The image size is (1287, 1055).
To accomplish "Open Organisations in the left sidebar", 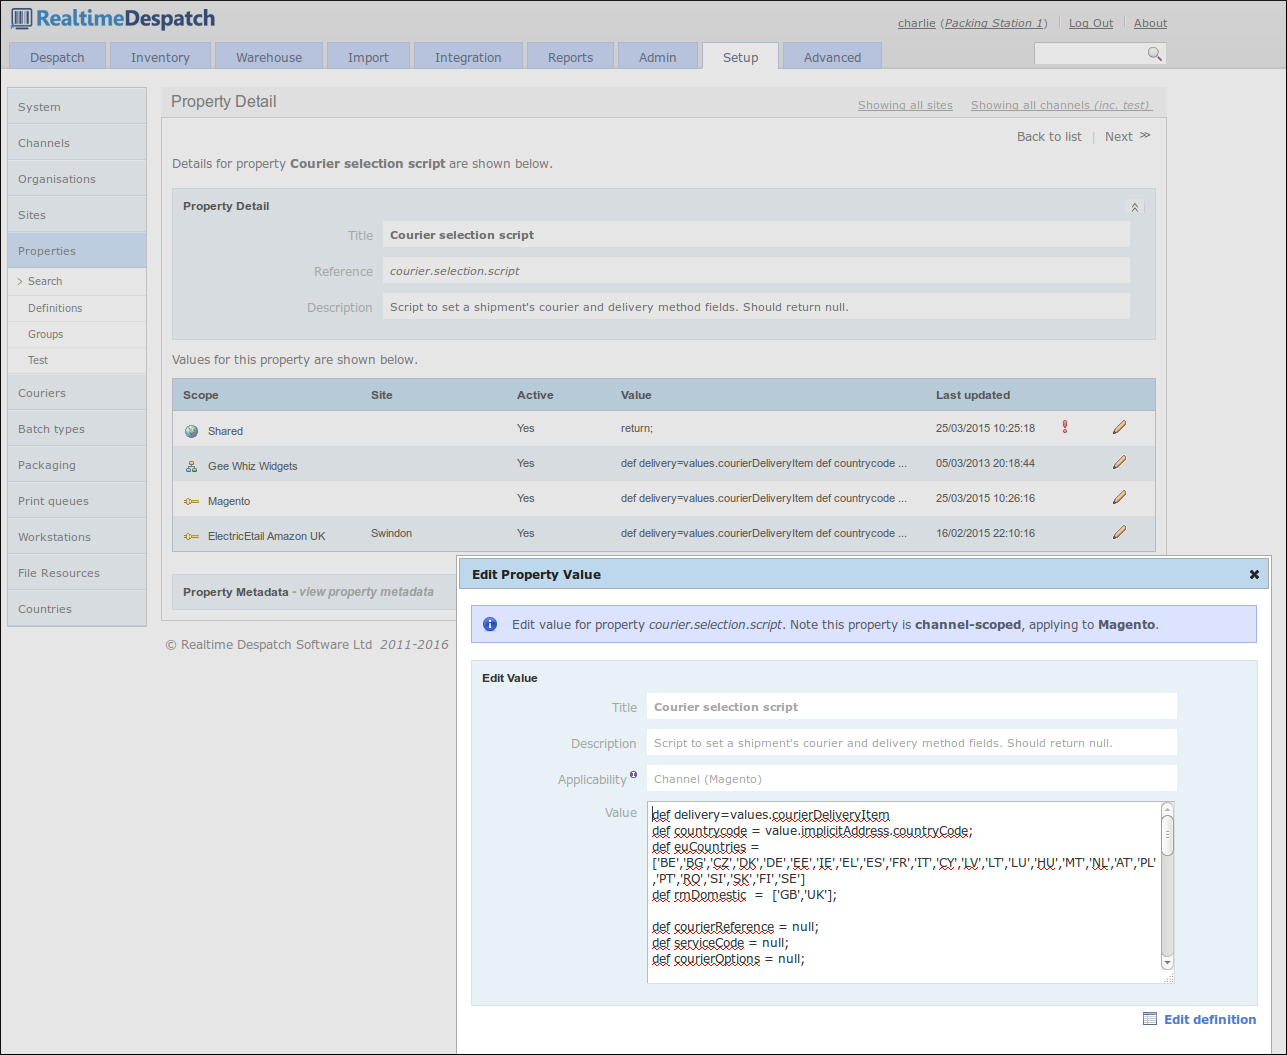I will (77, 179).
